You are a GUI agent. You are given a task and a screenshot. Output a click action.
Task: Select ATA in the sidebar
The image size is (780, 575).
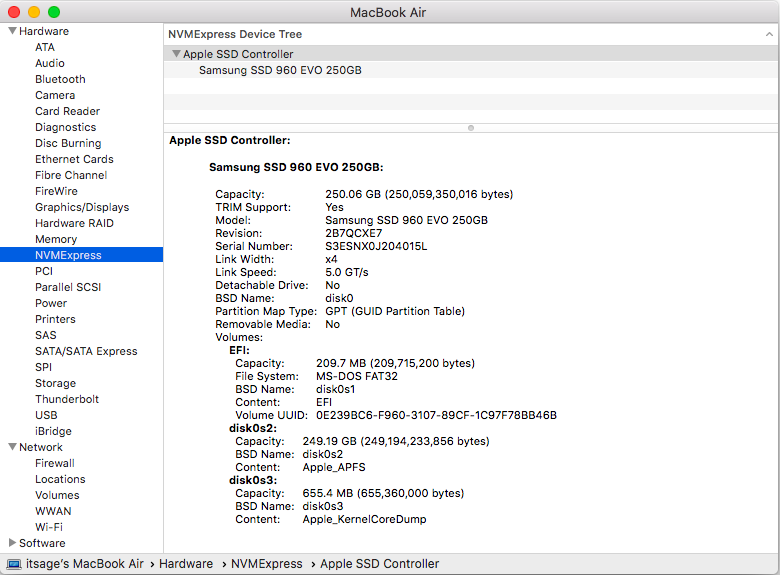[45, 47]
